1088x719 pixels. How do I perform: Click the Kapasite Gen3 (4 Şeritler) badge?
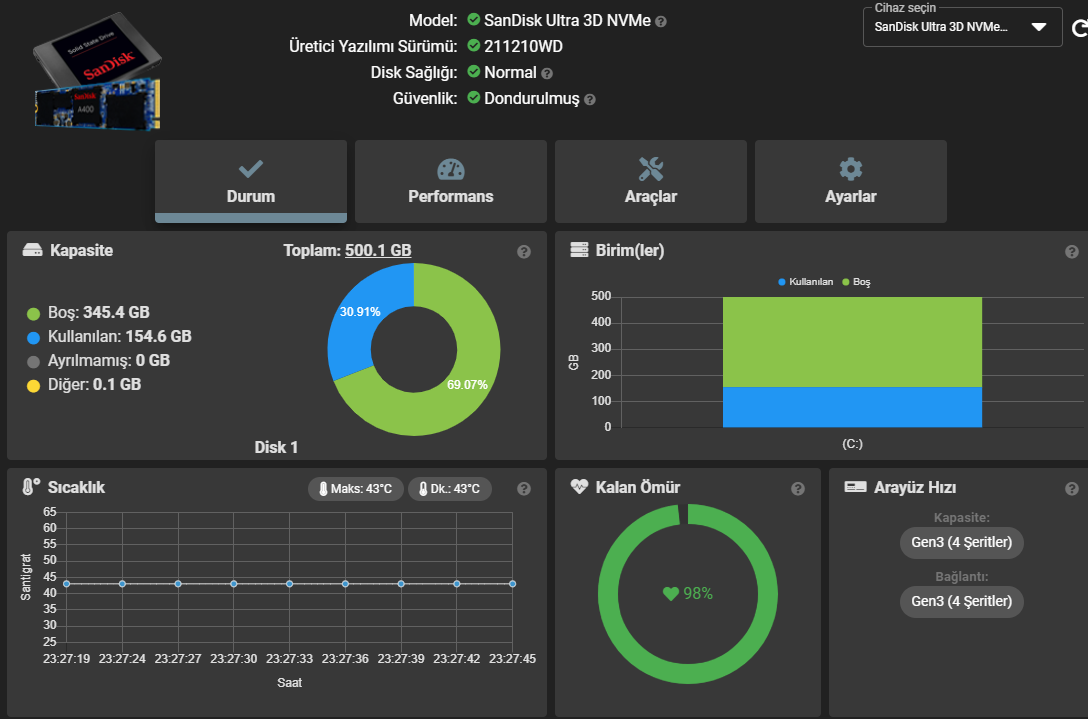coord(962,542)
